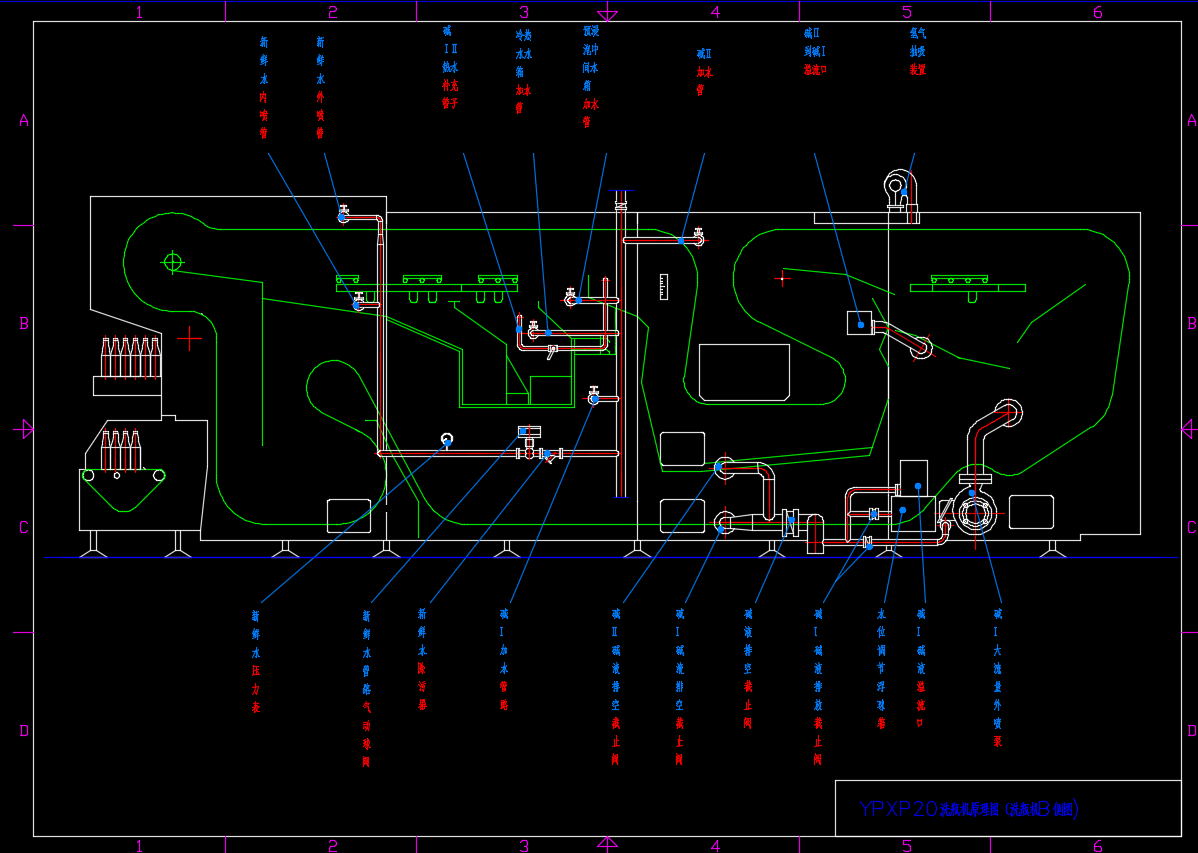
Task: Click row marker A on the left border
Action: click(24, 121)
